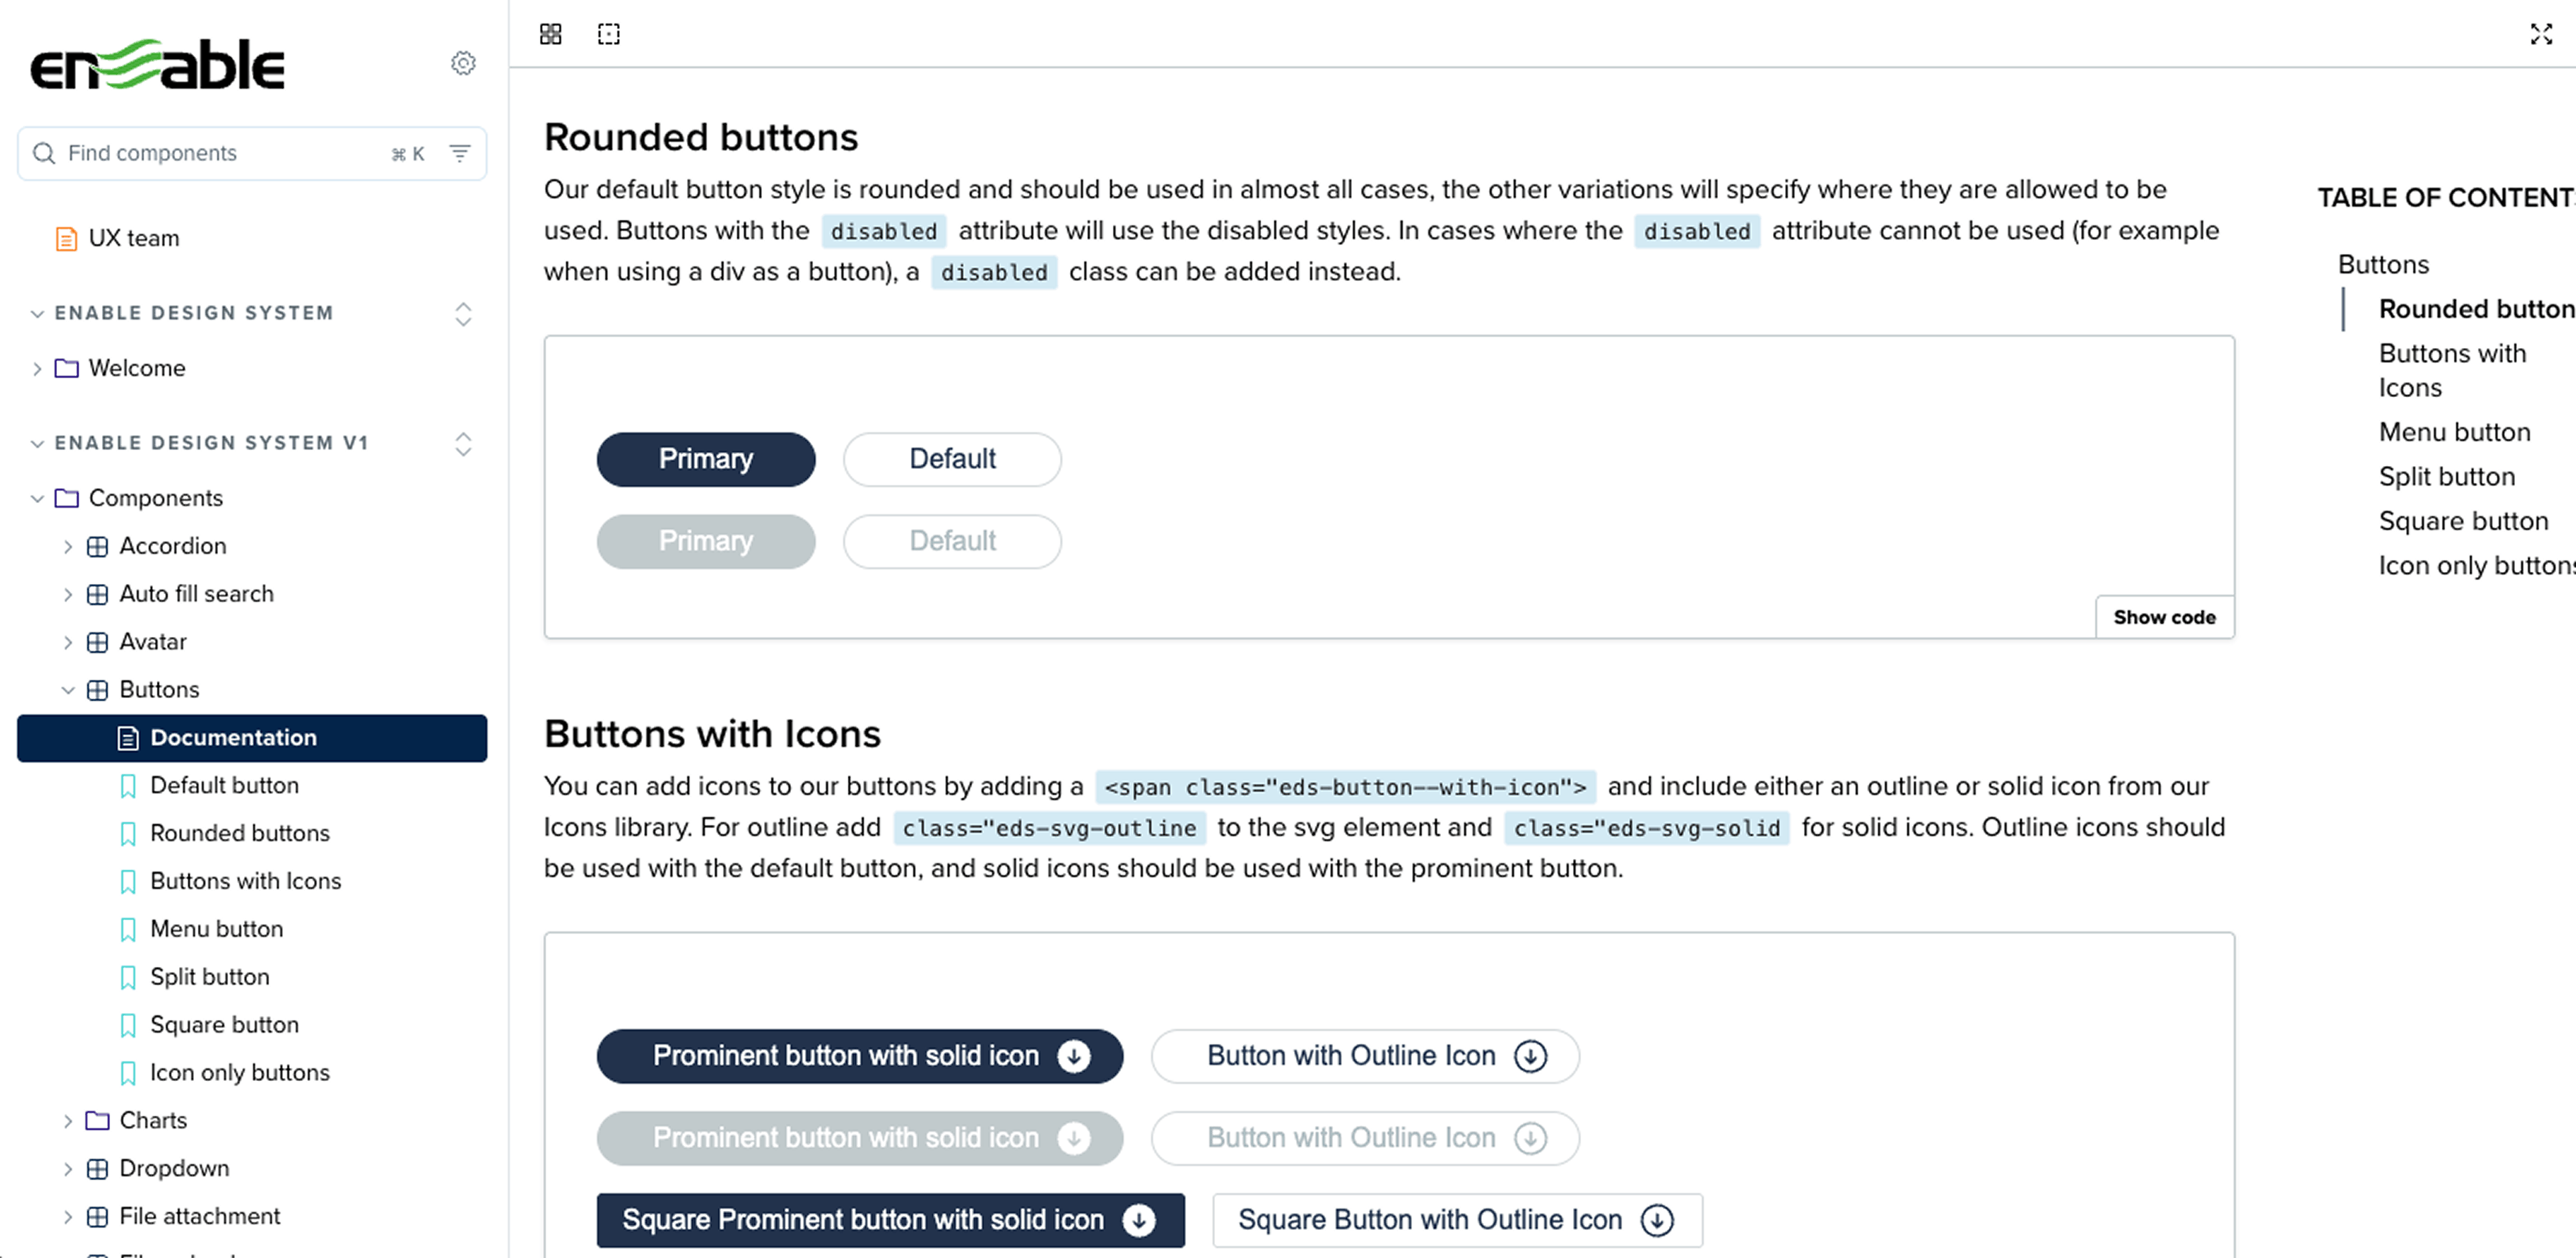Screen dimensions: 2576x1258
Task: Enter full screen with the expand icon
Action: click(x=2541, y=34)
